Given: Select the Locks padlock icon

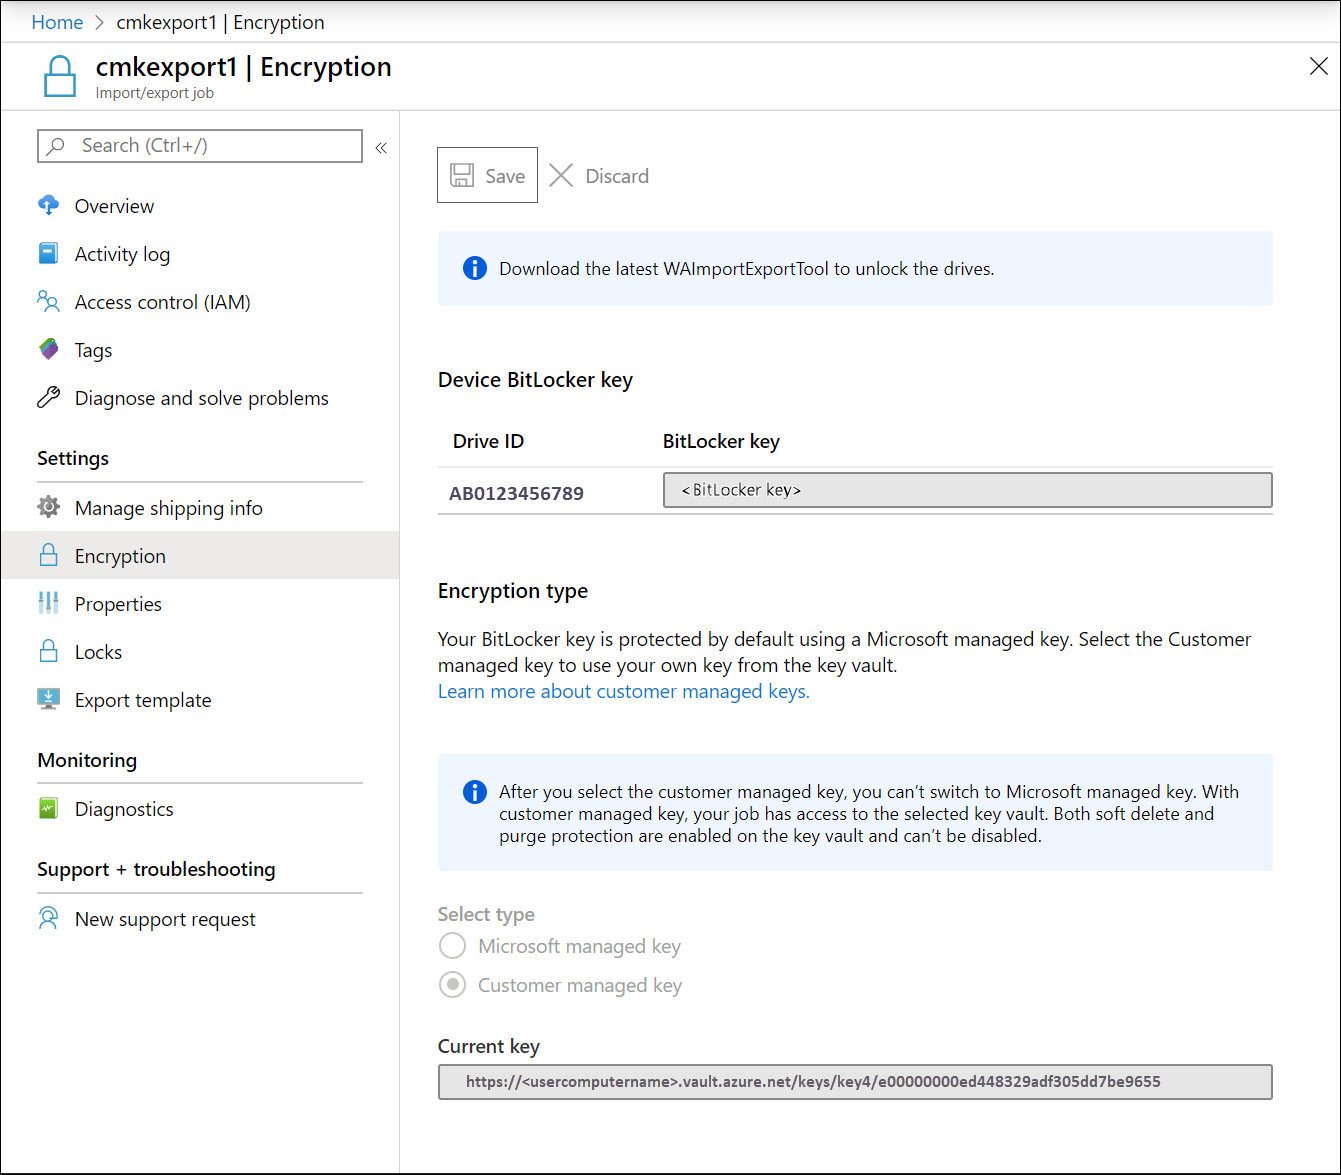Looking at the screenshot, I should point(48,651).
